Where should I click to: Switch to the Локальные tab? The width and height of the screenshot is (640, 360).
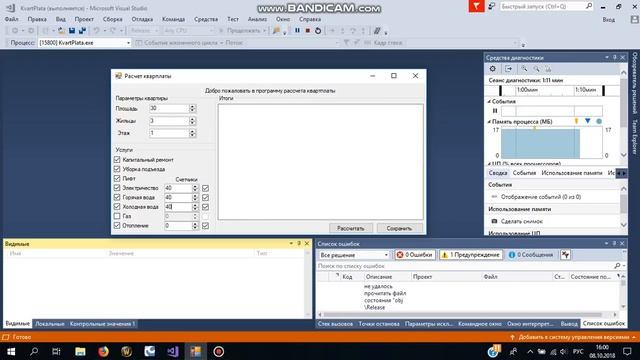(50, 324)
